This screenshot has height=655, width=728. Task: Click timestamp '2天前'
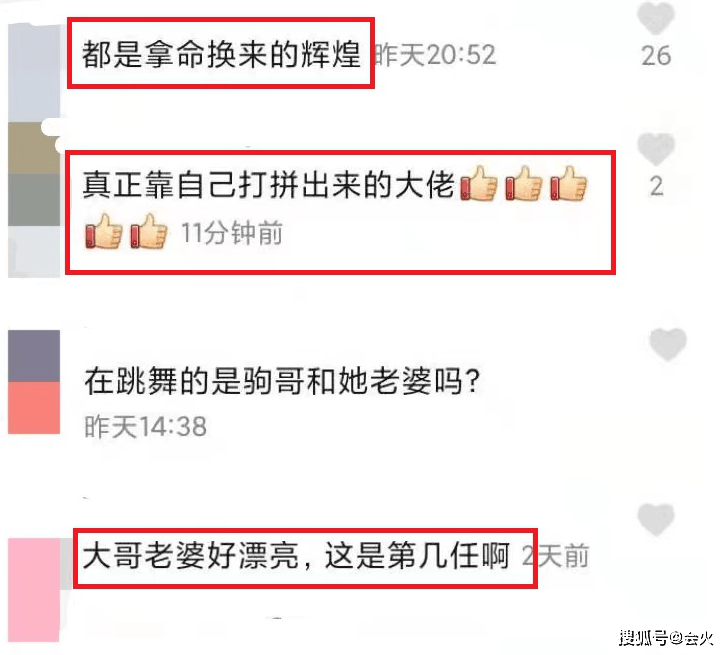click(555, 556)
